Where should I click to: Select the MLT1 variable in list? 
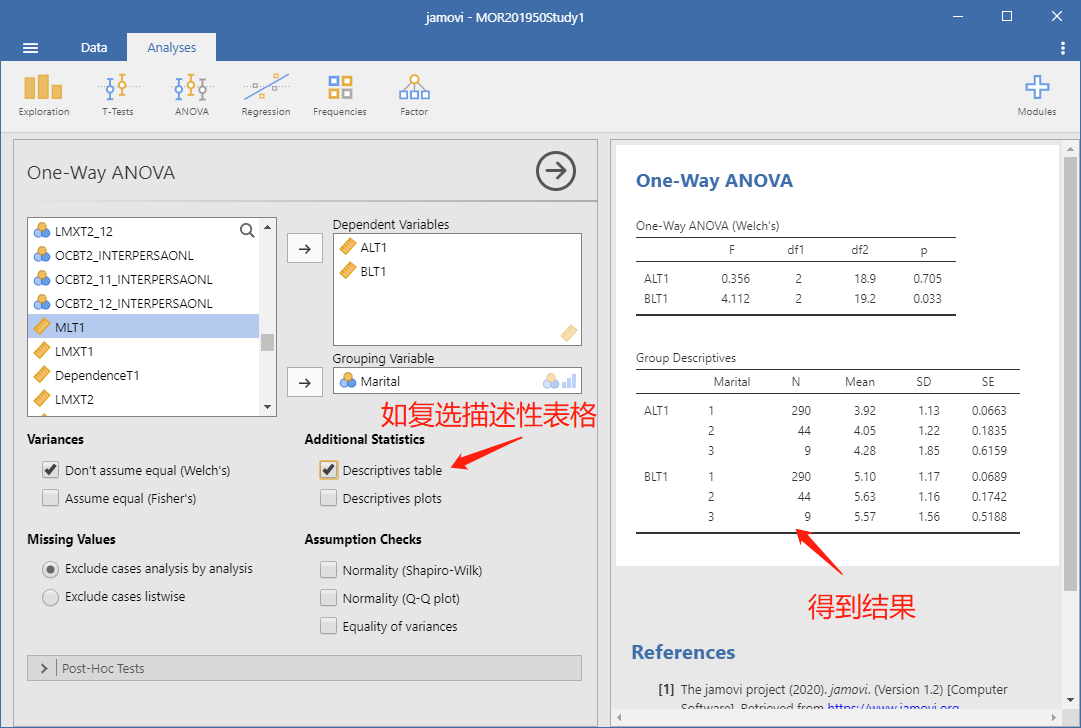[x=143, y=327]
